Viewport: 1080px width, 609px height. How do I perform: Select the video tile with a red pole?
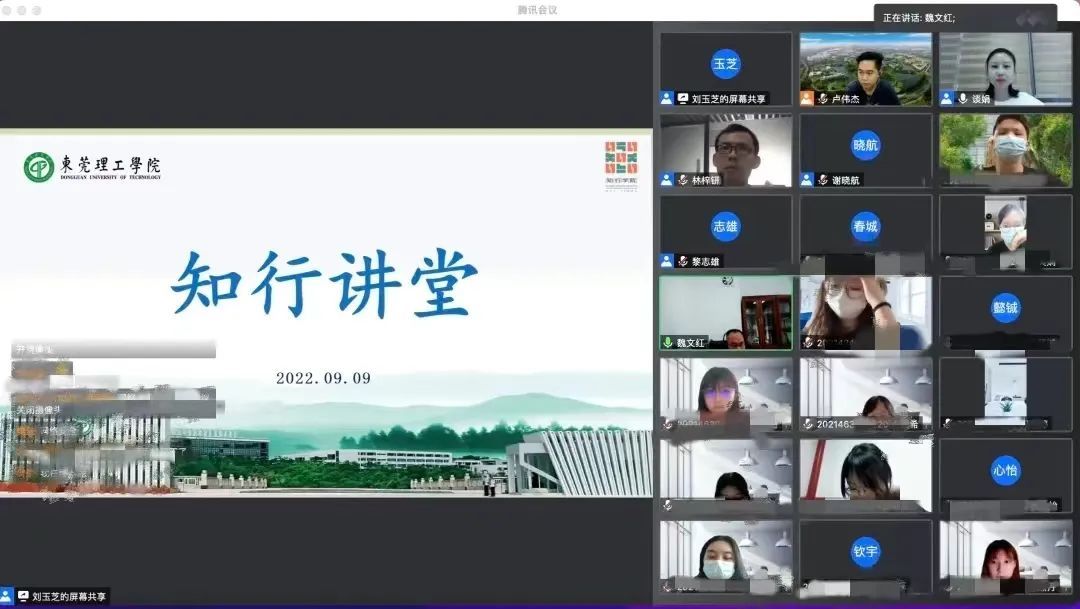(x=866, y=475)
